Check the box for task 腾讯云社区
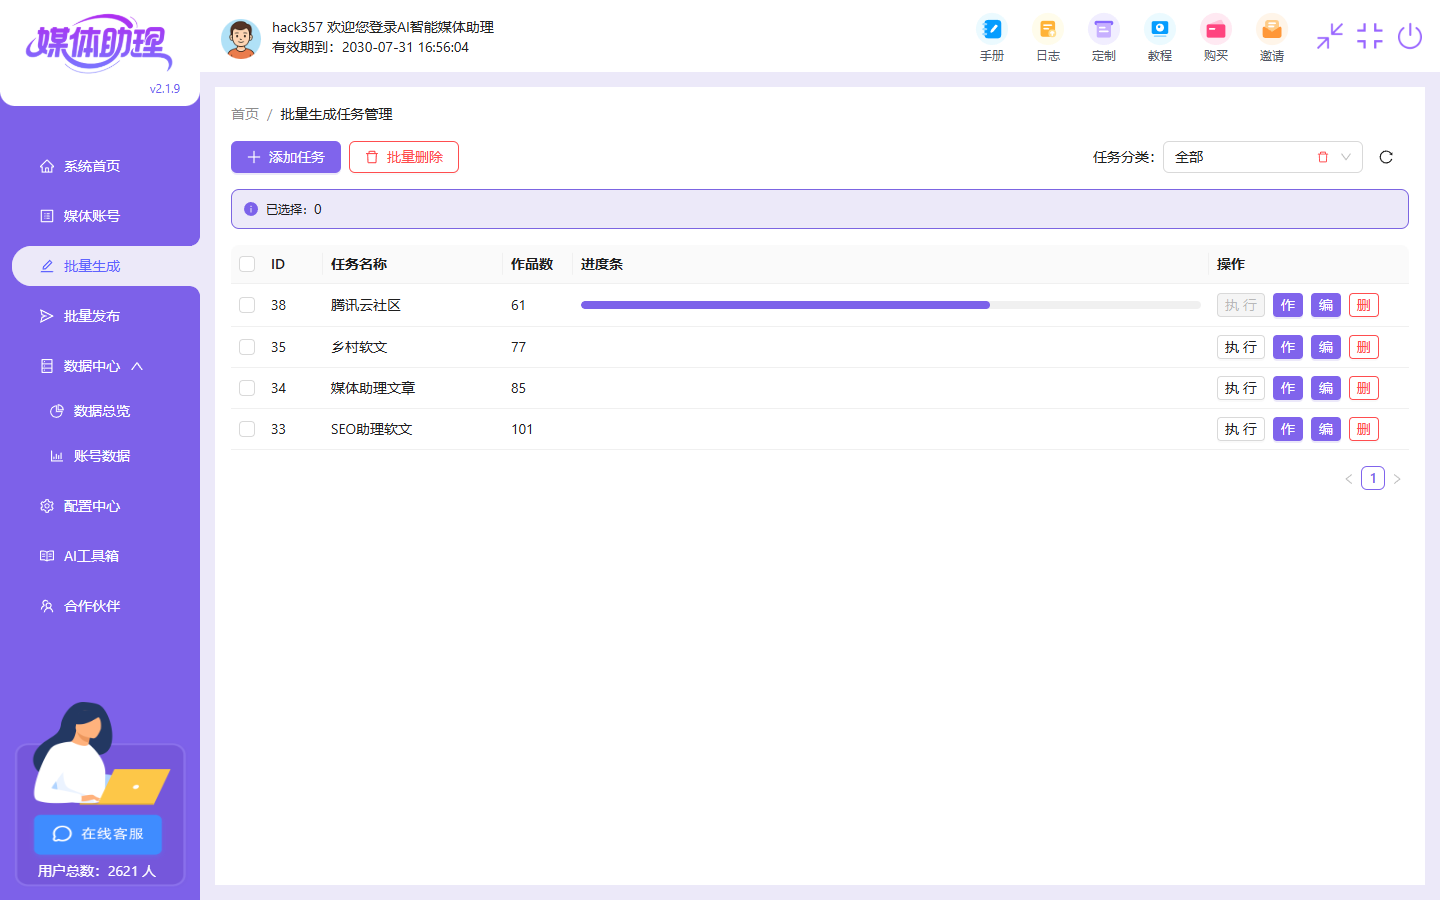 click(247, 305)
